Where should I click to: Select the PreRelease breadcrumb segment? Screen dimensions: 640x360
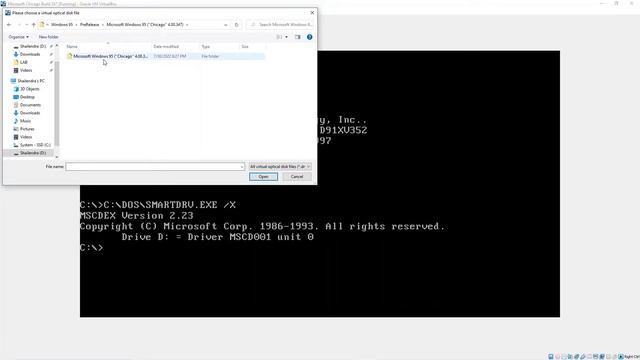click(89, 25)
